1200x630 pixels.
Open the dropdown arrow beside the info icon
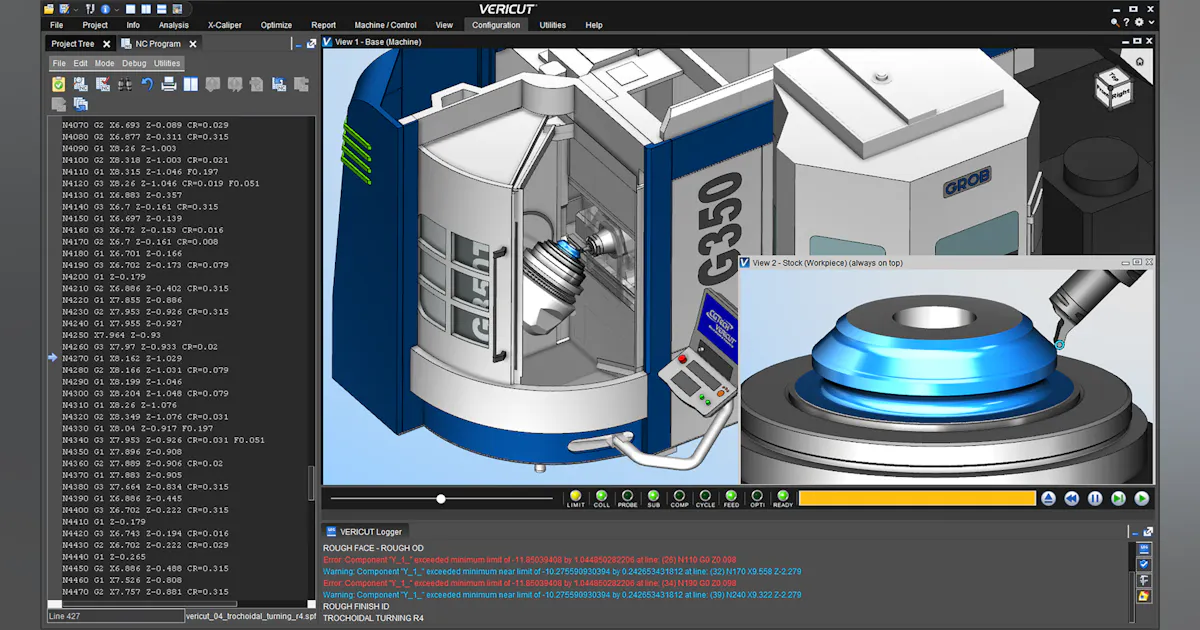[117, 10]
